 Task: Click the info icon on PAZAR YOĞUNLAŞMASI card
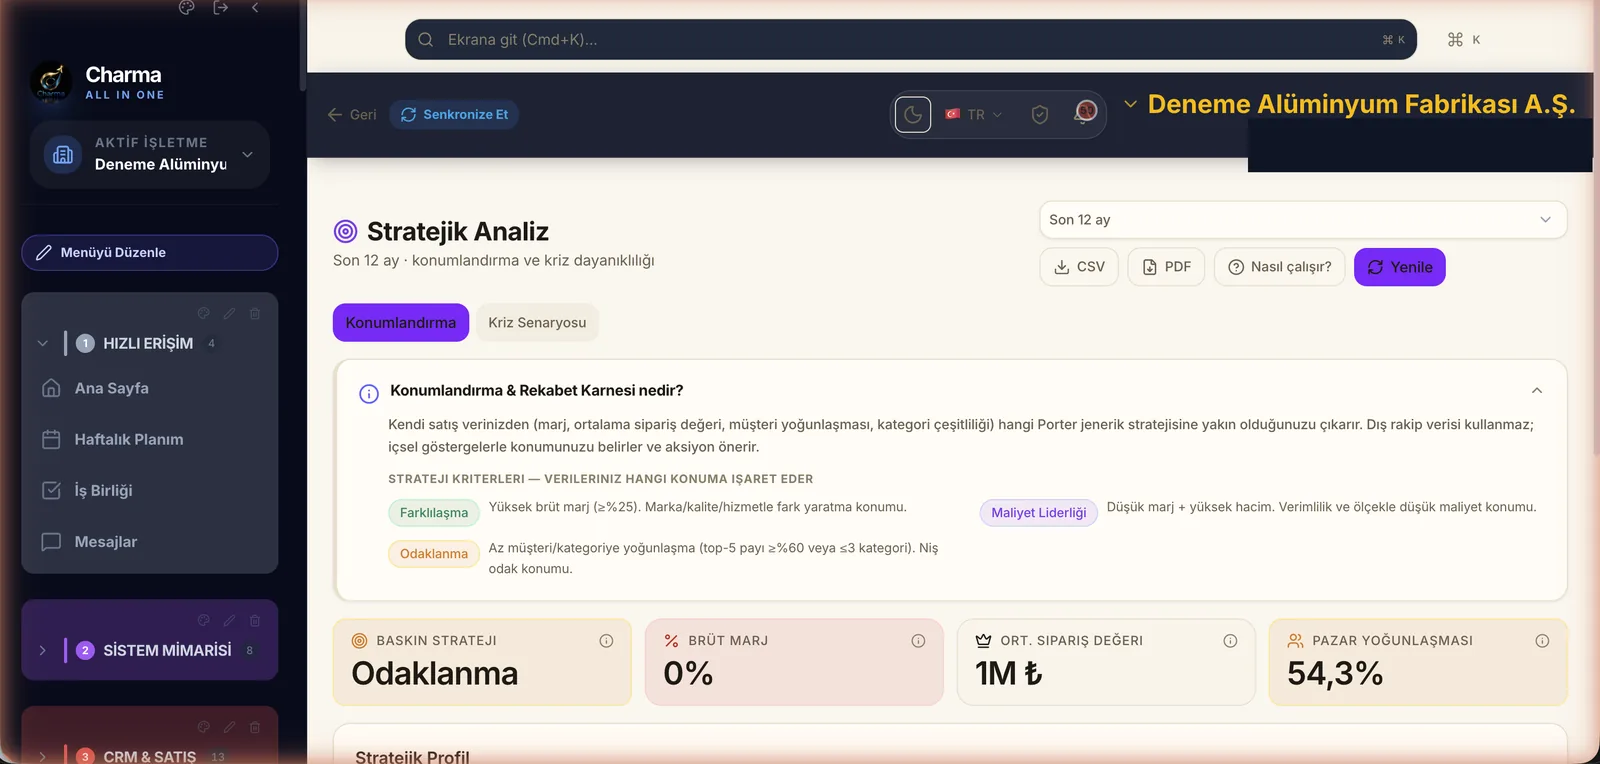[x=1542, y=641]
